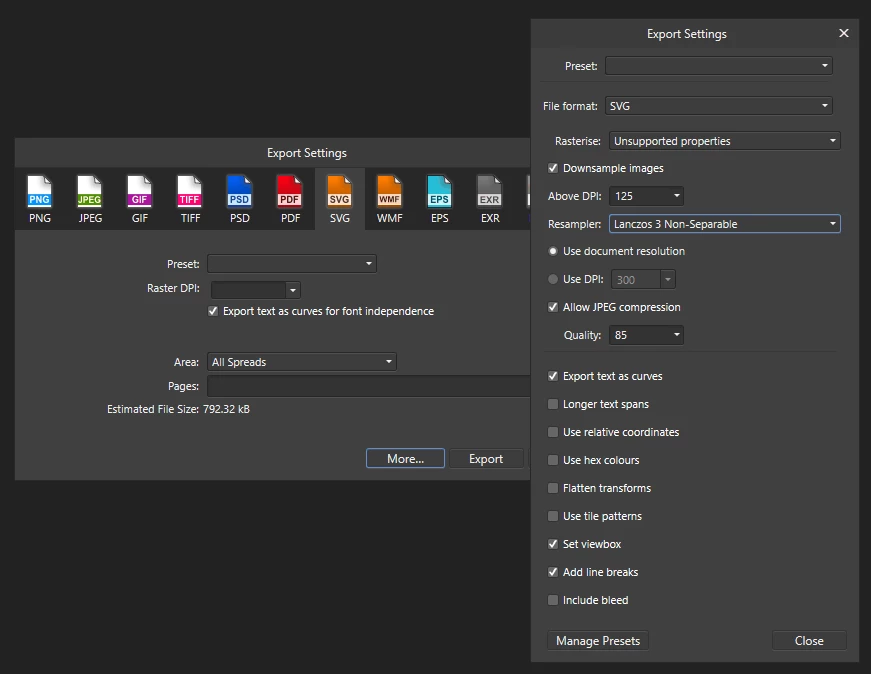Choose the GIF format icon
The height and width of the screenshot is (674, 871).
(x=139, y=199)
